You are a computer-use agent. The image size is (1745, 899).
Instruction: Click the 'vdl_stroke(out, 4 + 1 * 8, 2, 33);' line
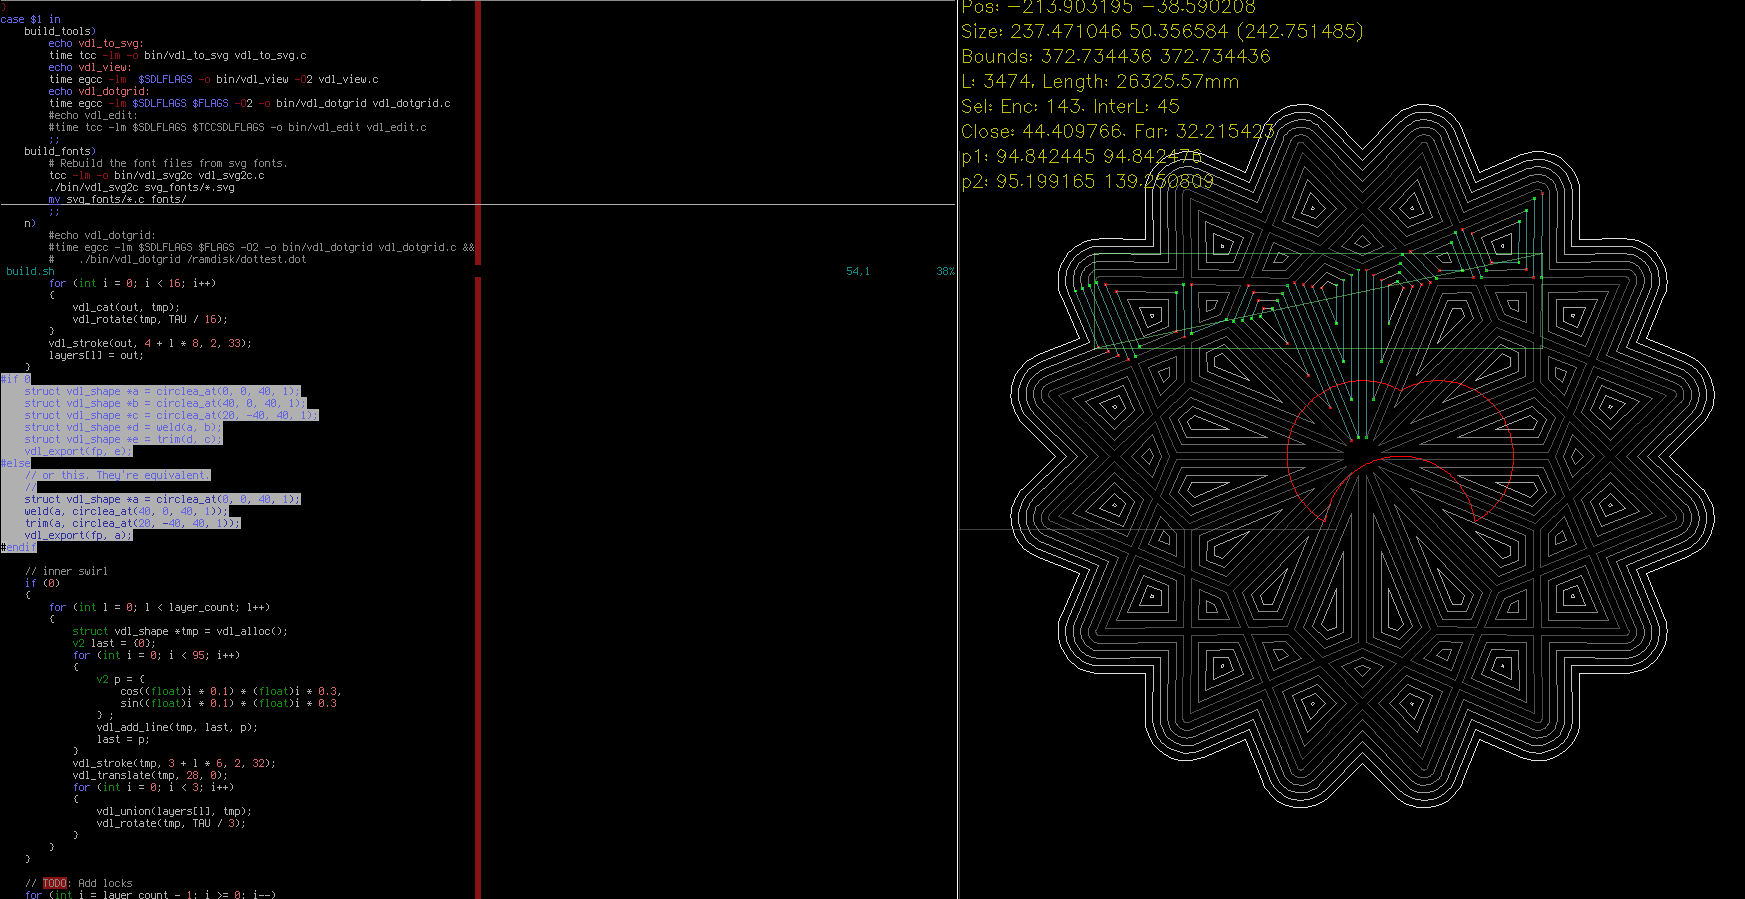click(151, 343)
